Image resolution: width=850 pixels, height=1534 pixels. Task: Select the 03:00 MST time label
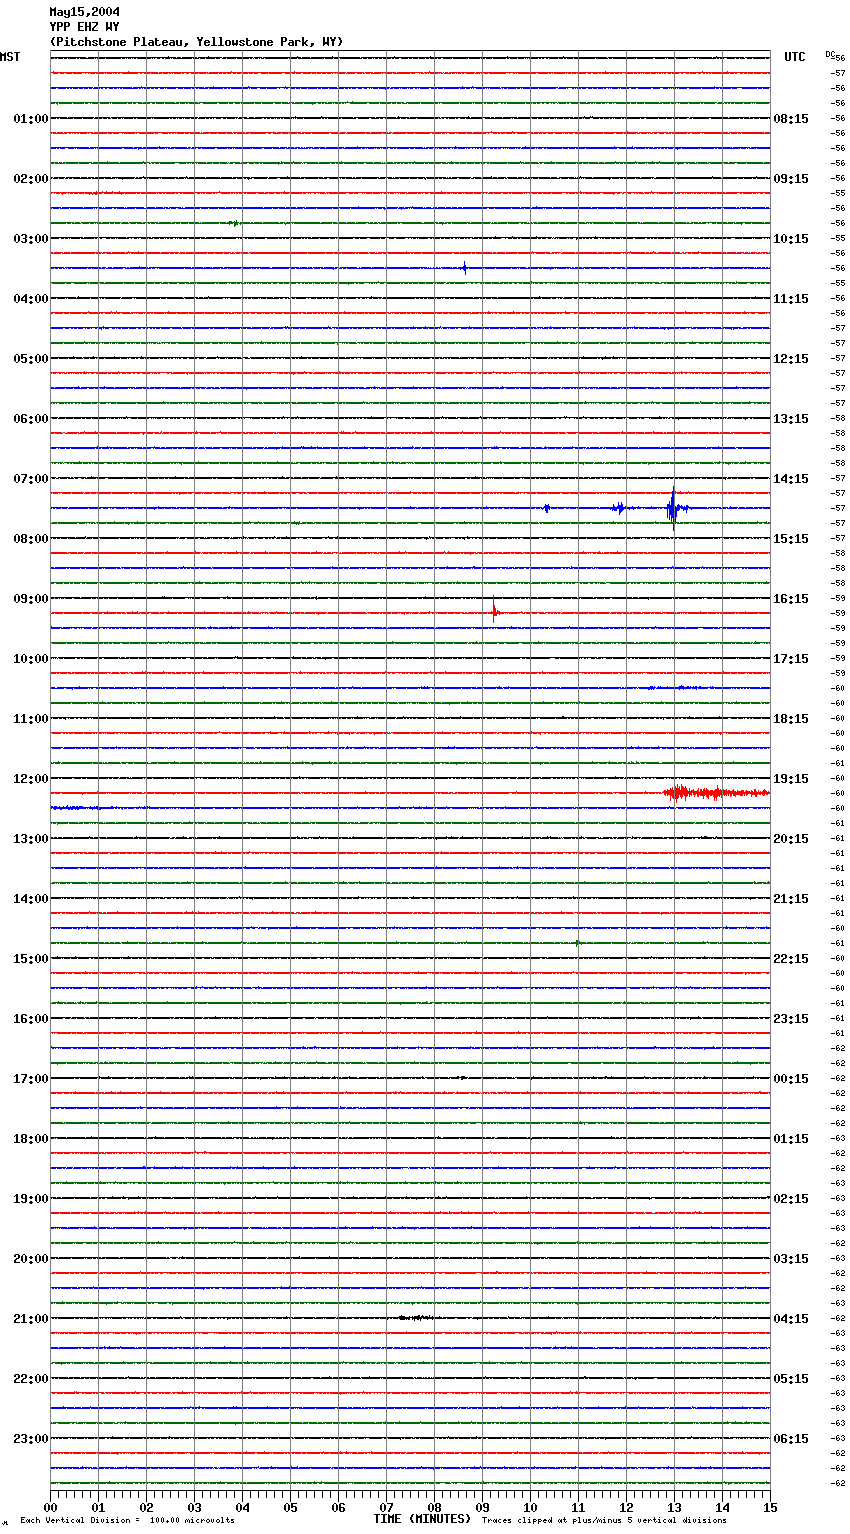point(30,239)
